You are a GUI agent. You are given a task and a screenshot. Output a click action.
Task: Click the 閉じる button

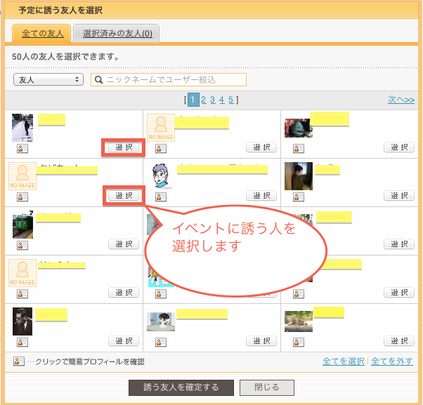coord(267,388)
